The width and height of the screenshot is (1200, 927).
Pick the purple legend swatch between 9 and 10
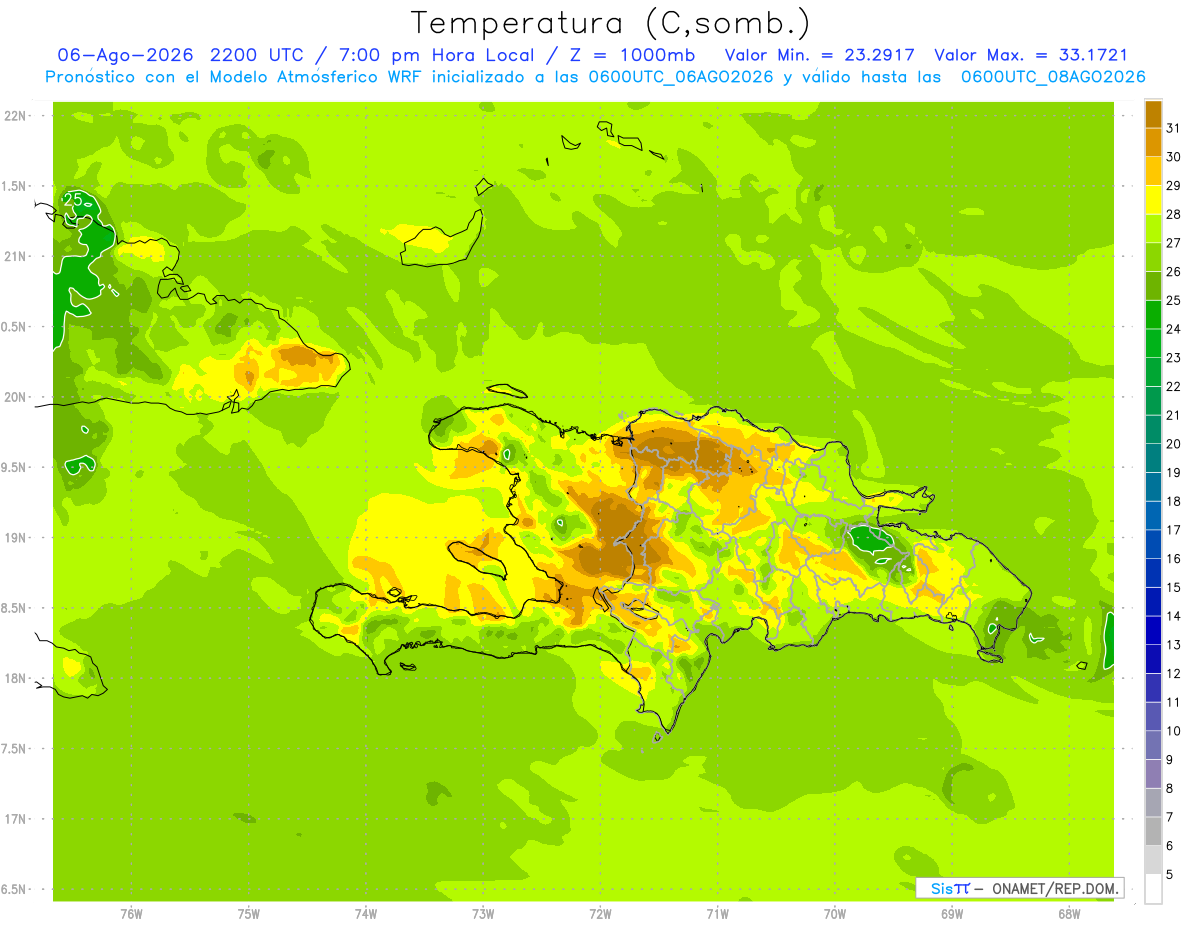tap(1153, 745)
